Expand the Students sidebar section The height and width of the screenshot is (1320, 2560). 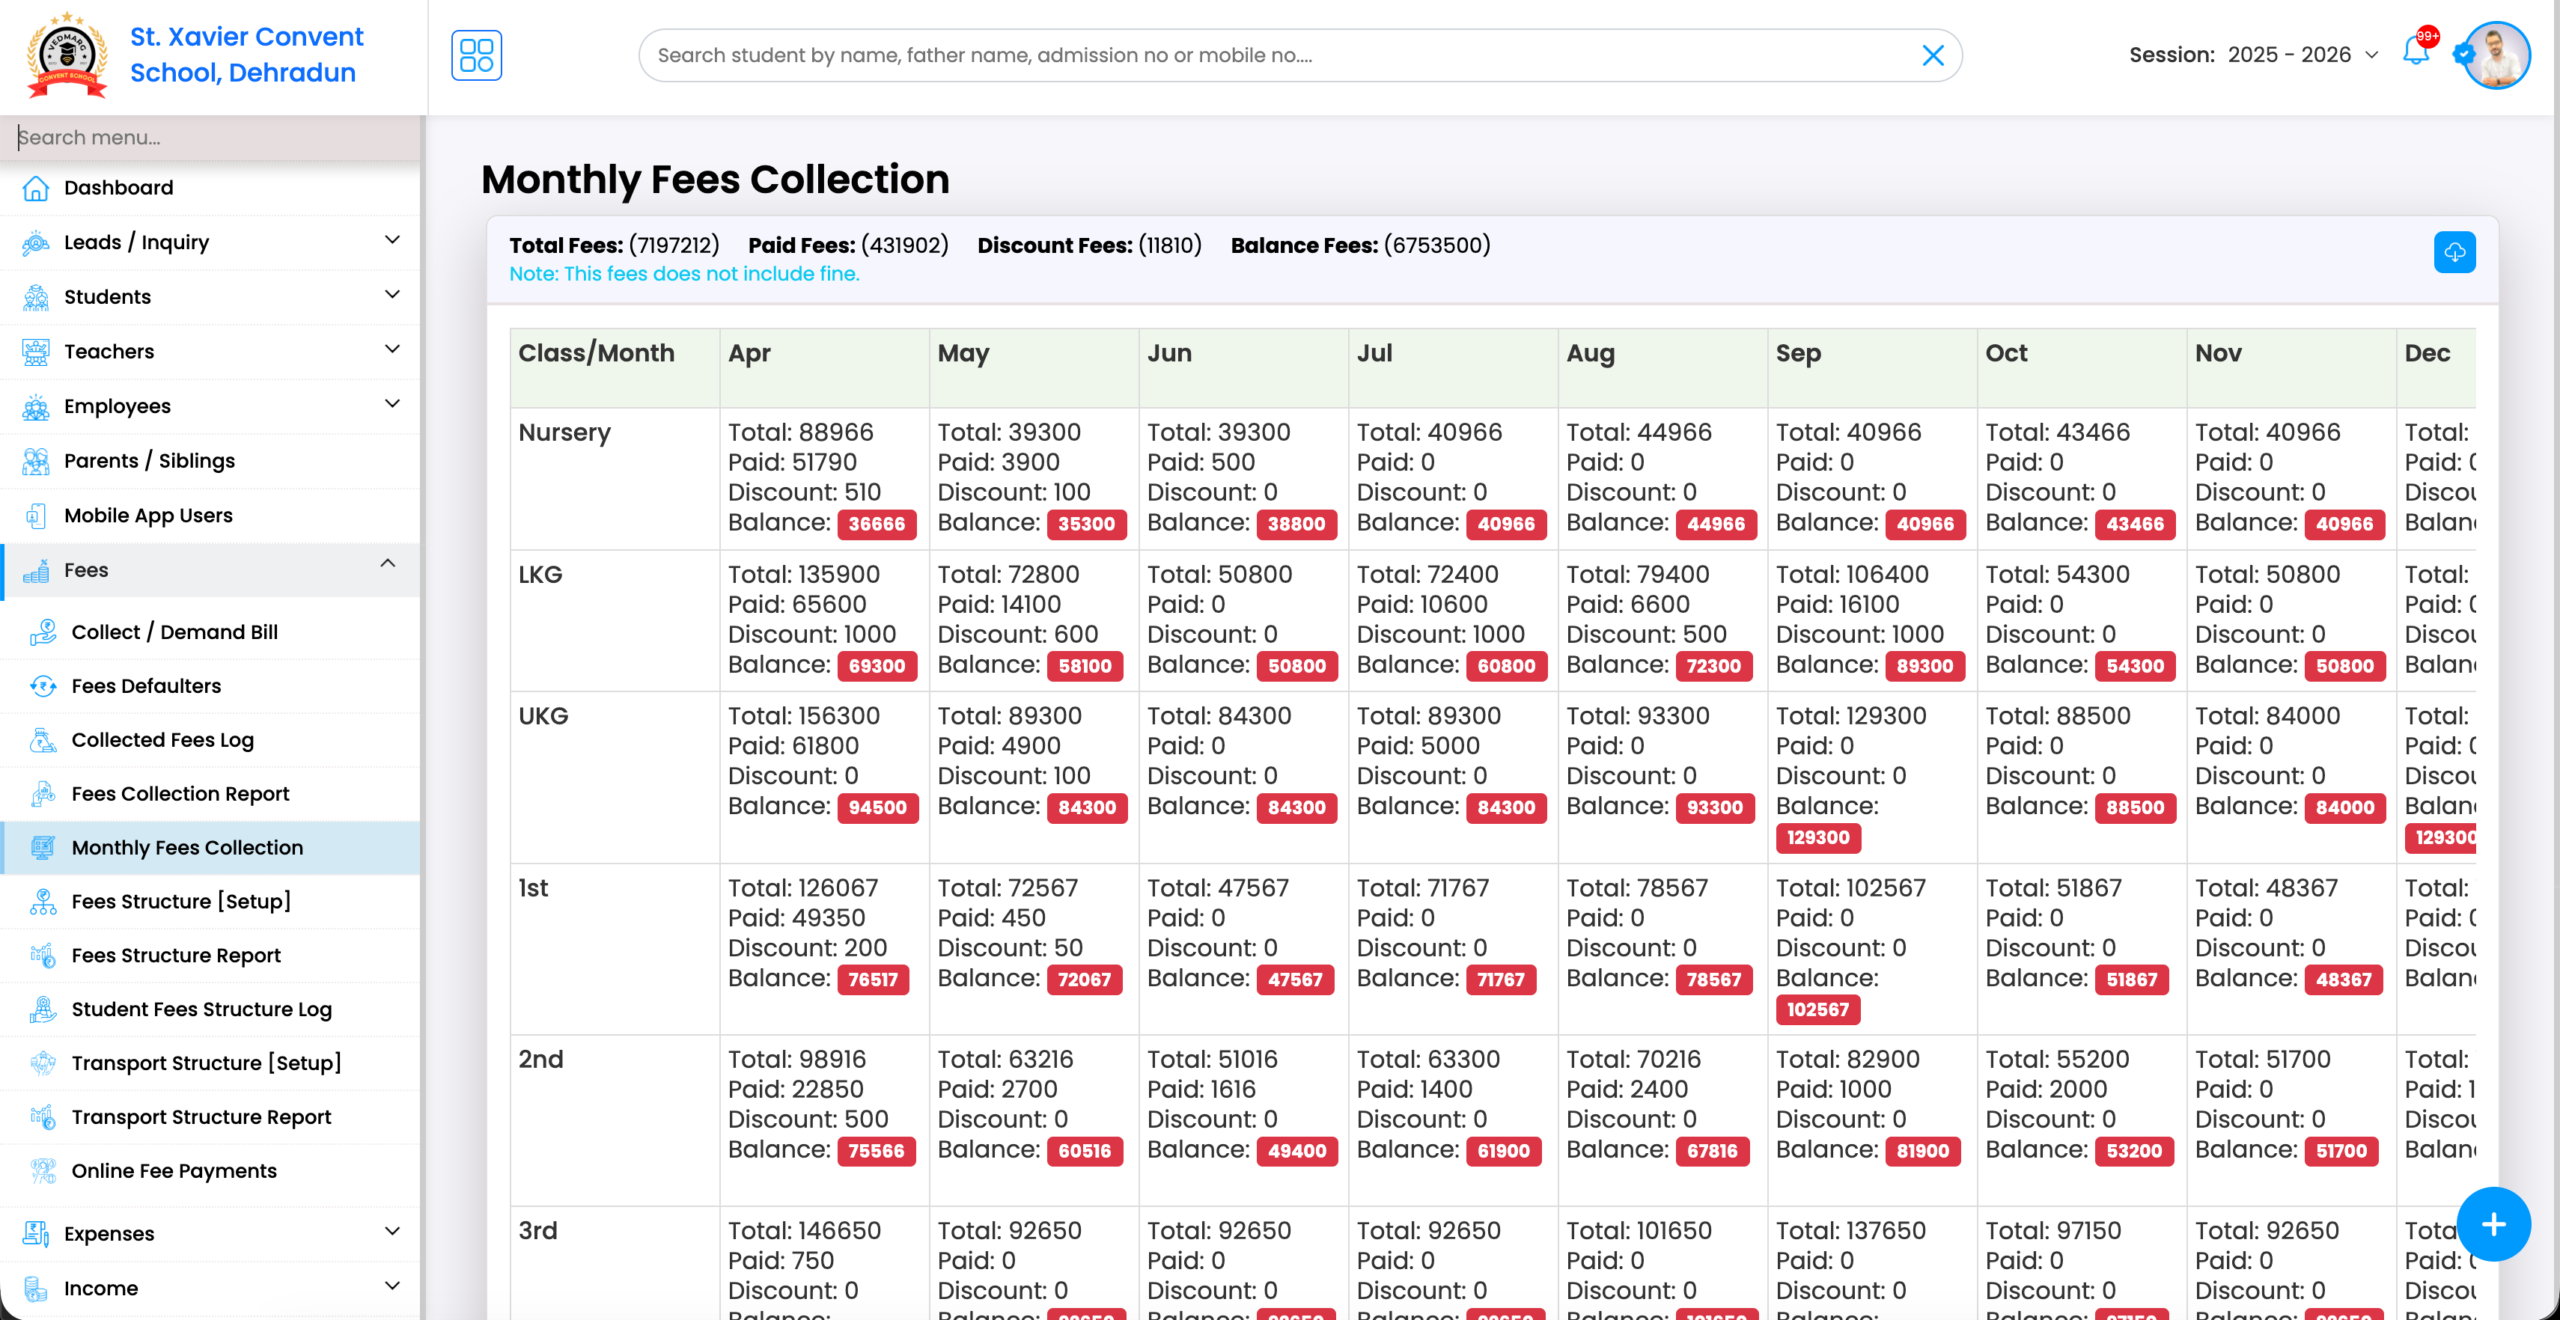(x=392, y=296)
